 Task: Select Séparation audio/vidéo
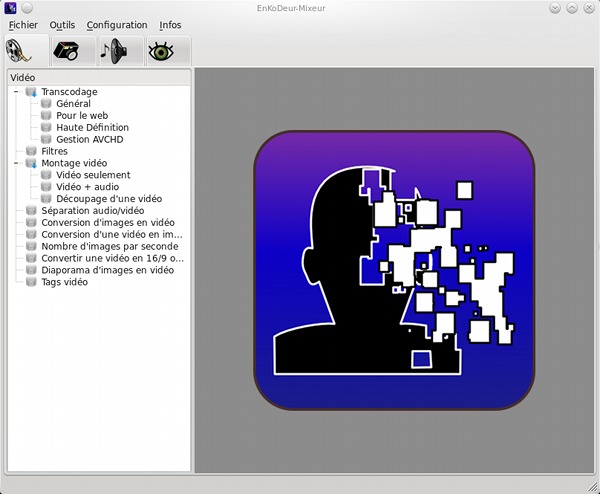tap(93, 210)
